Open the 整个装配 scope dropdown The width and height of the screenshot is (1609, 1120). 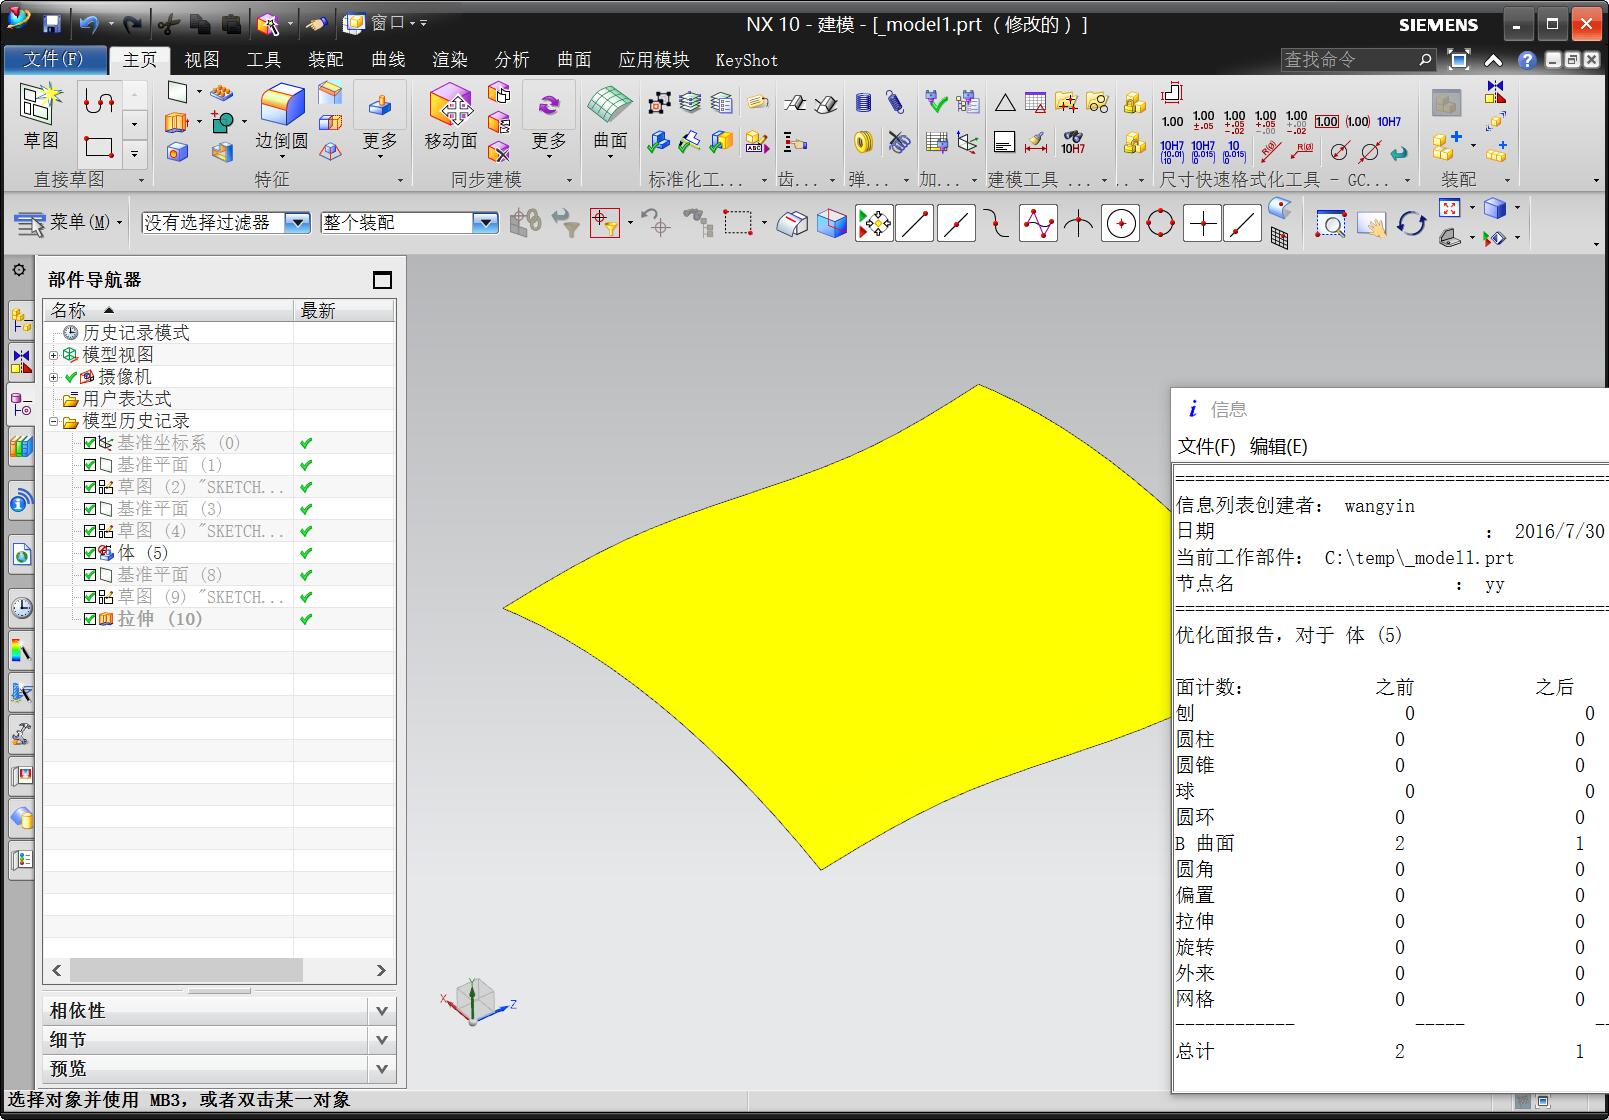coord(487,223)
